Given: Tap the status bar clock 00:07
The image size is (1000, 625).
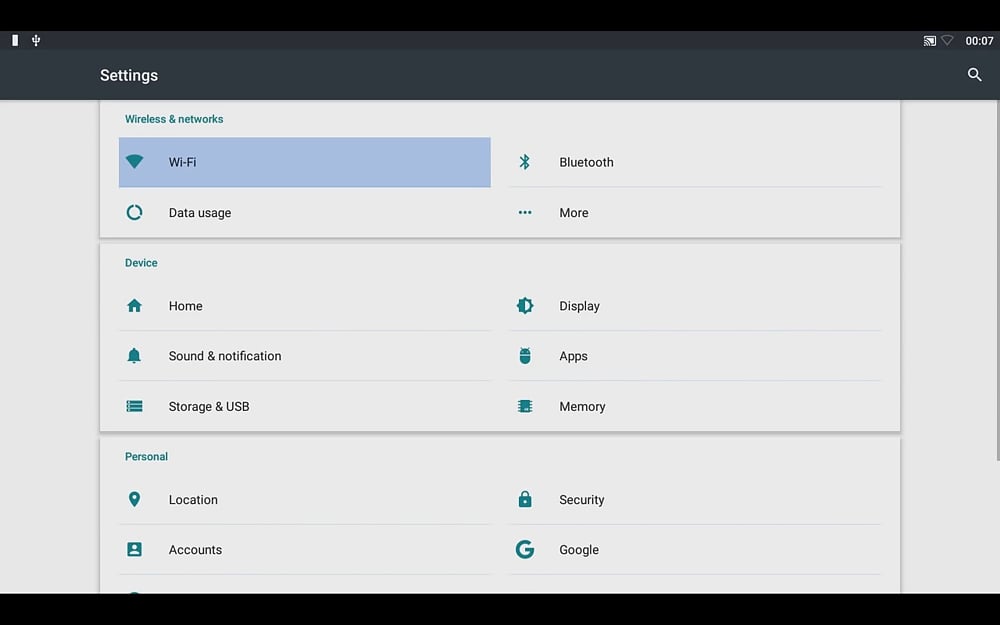Looking at the screenshot, I should point(979,41).
